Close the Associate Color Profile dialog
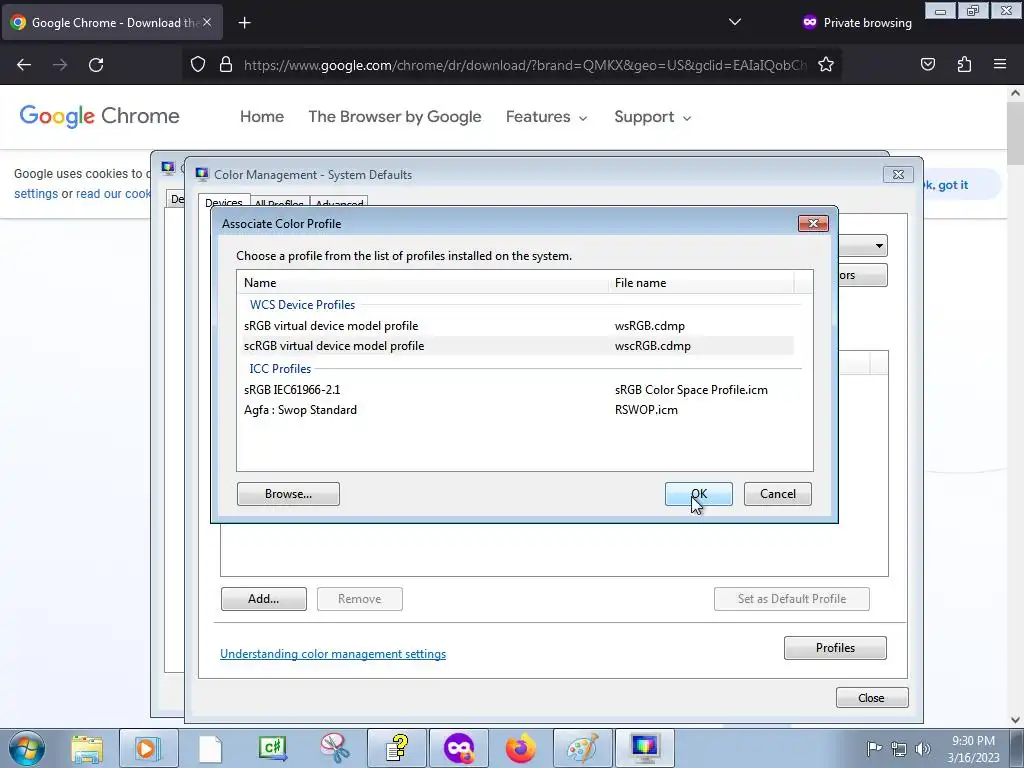Image resolution: width=1024 pixels, height=768 pixels. coord(813,223)
